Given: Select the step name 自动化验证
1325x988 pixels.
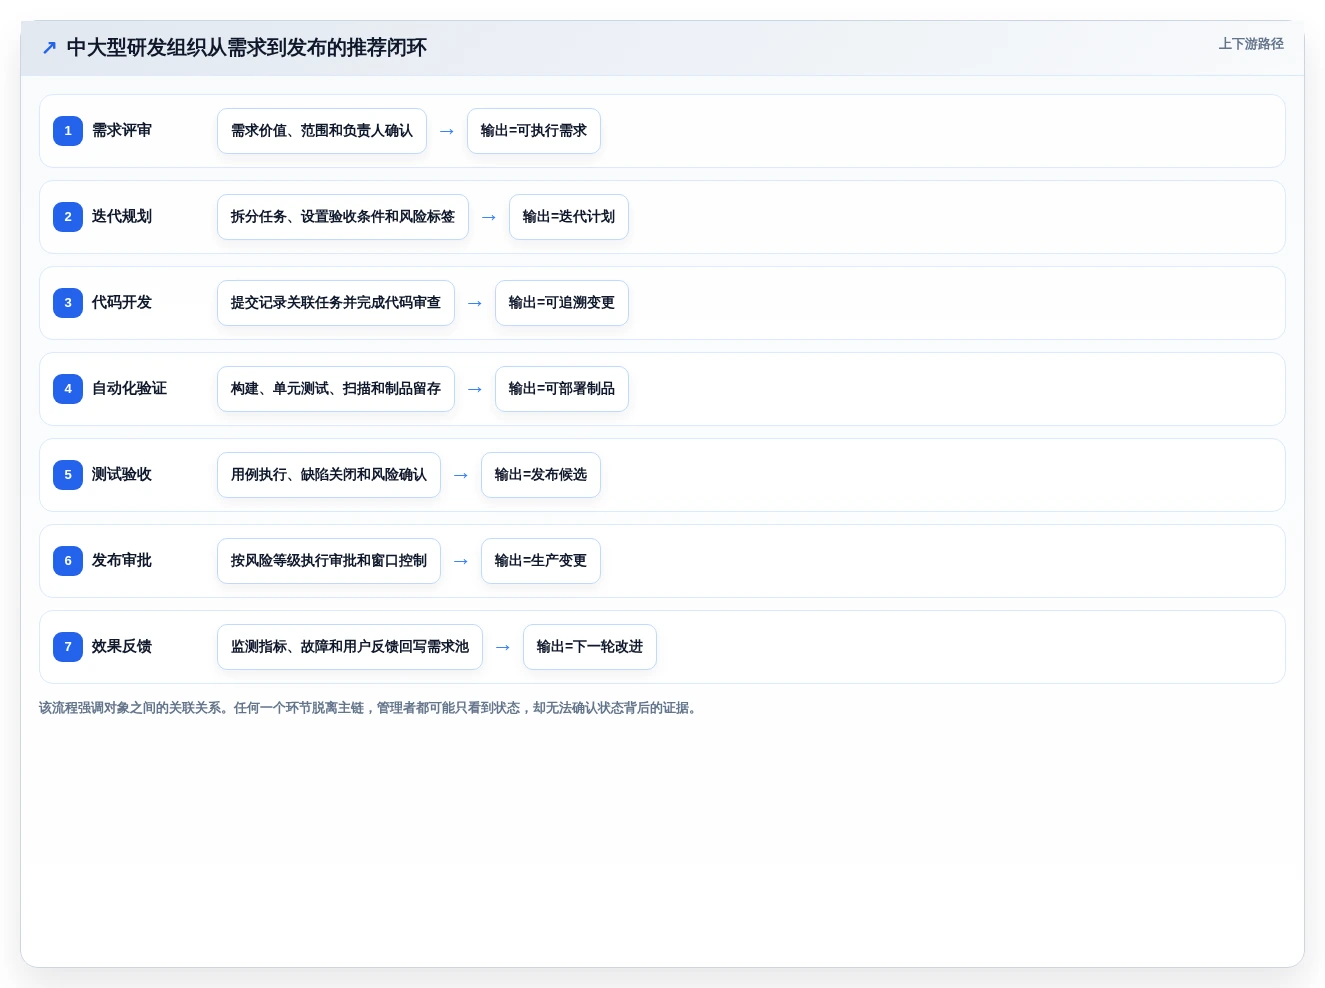Looking at the screenshot, I should 130,389.
